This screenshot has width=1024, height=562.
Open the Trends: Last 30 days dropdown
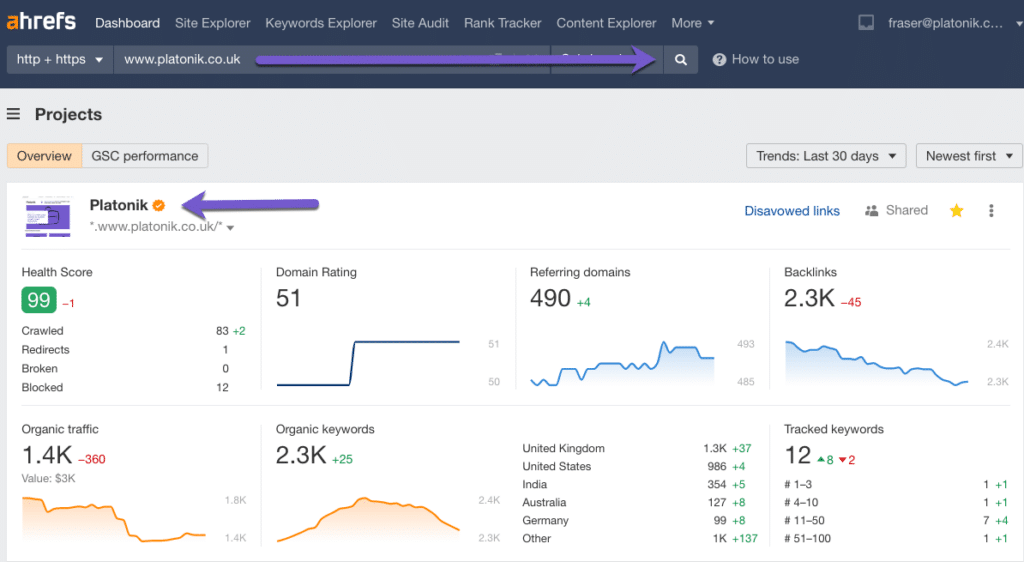[825, 156]
